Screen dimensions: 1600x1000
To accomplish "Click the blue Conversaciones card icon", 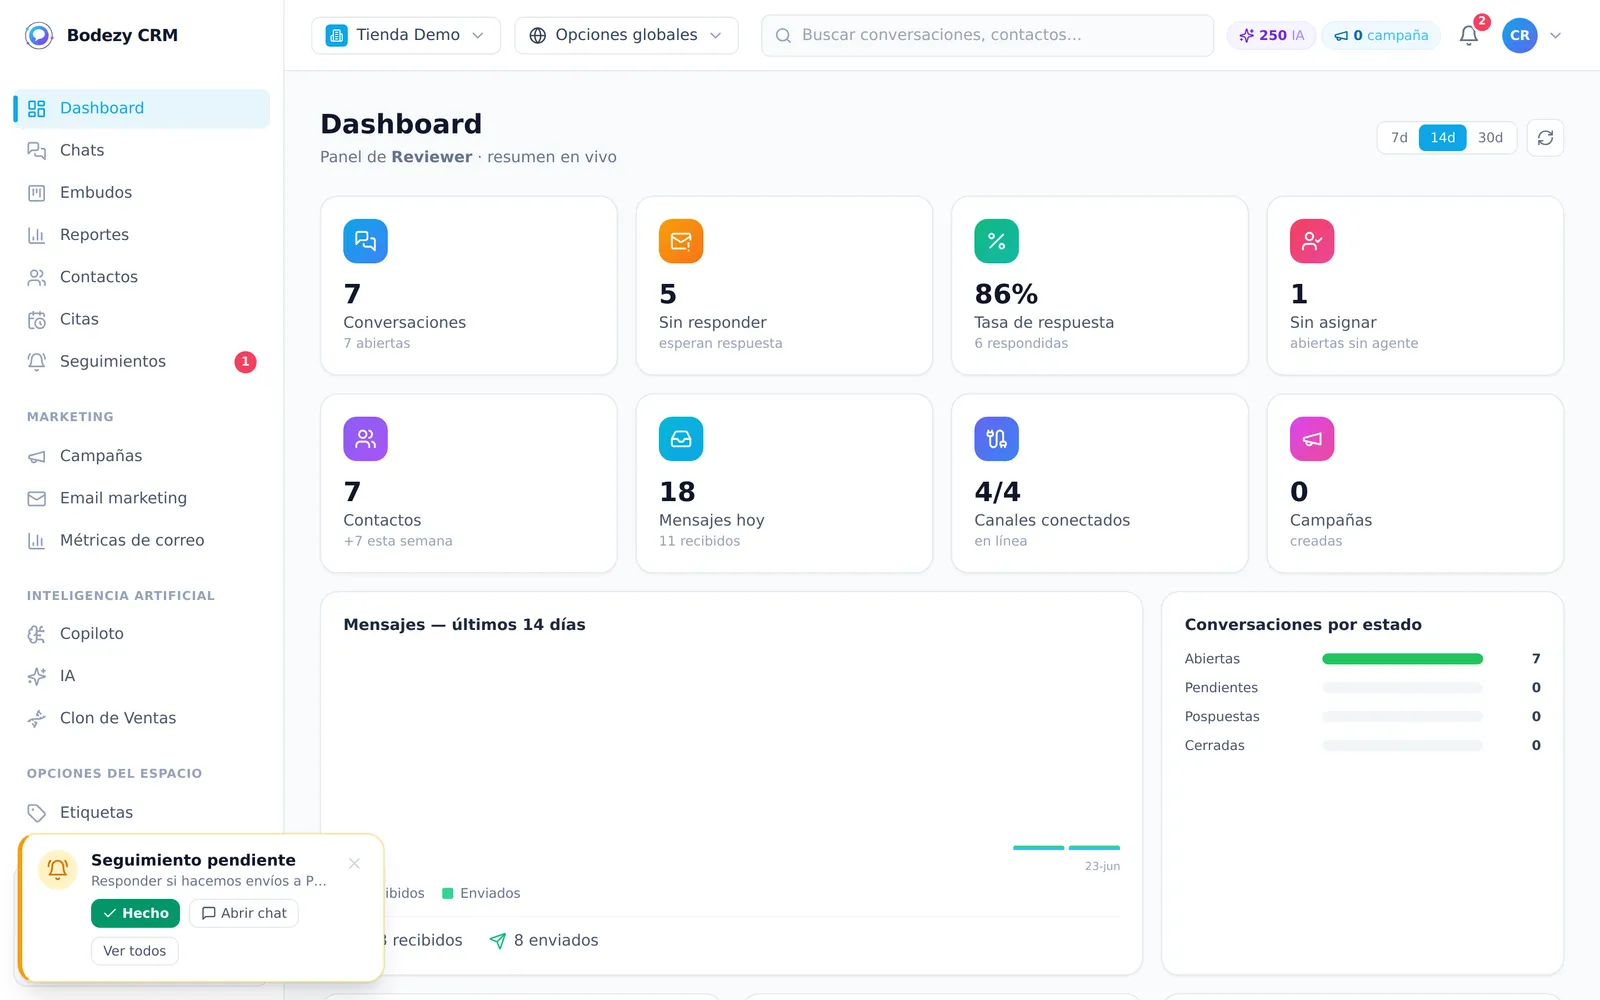I will [365, 241].
